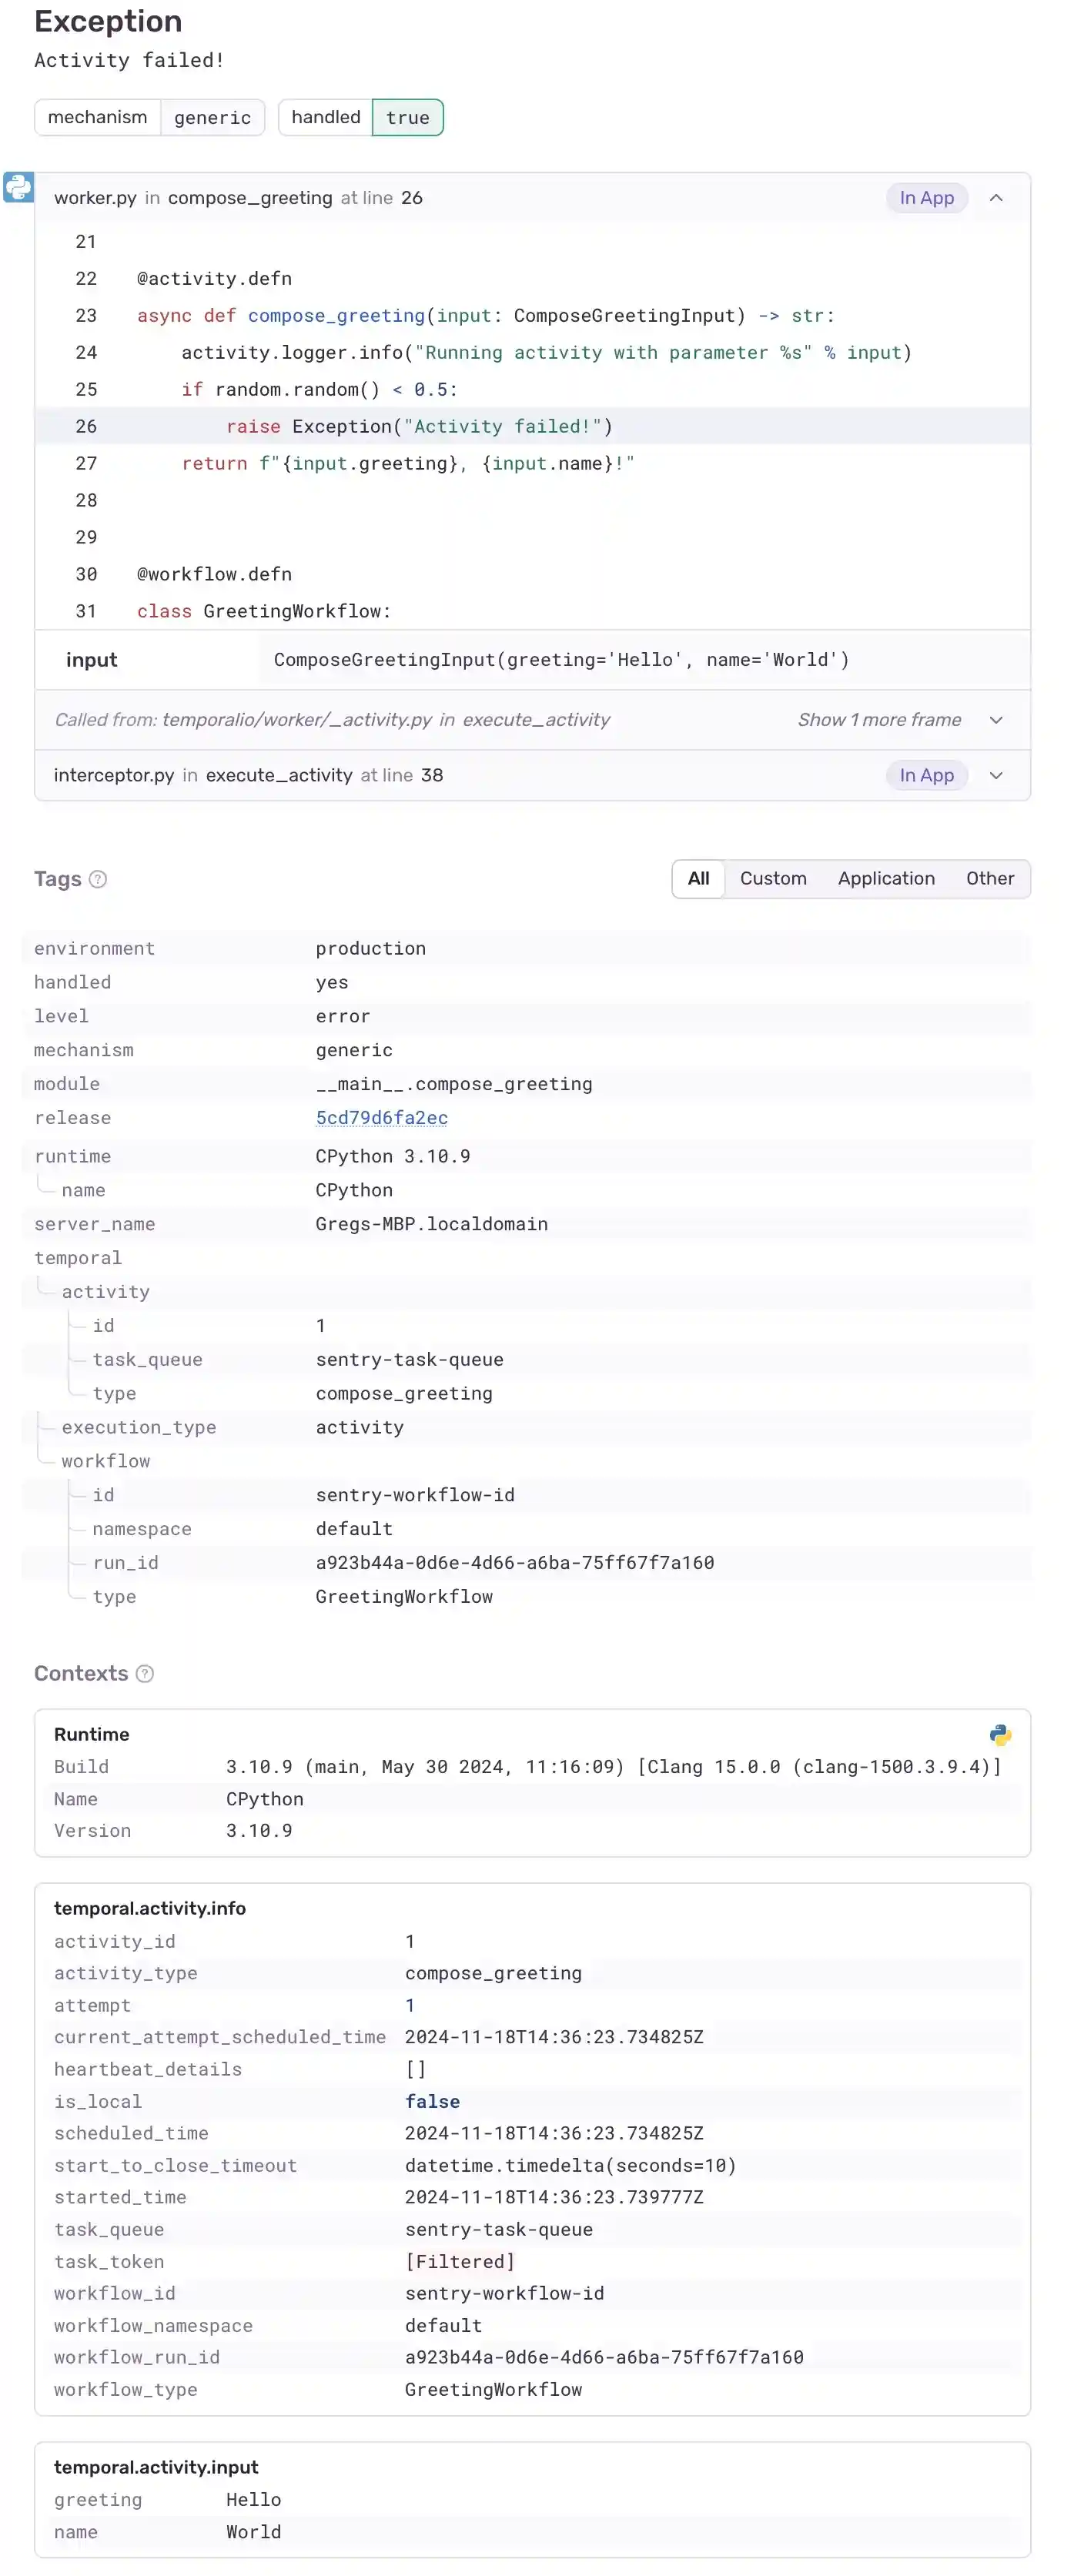
Task: Click the greeting value Hello
Action: [x=253, y=2500]
